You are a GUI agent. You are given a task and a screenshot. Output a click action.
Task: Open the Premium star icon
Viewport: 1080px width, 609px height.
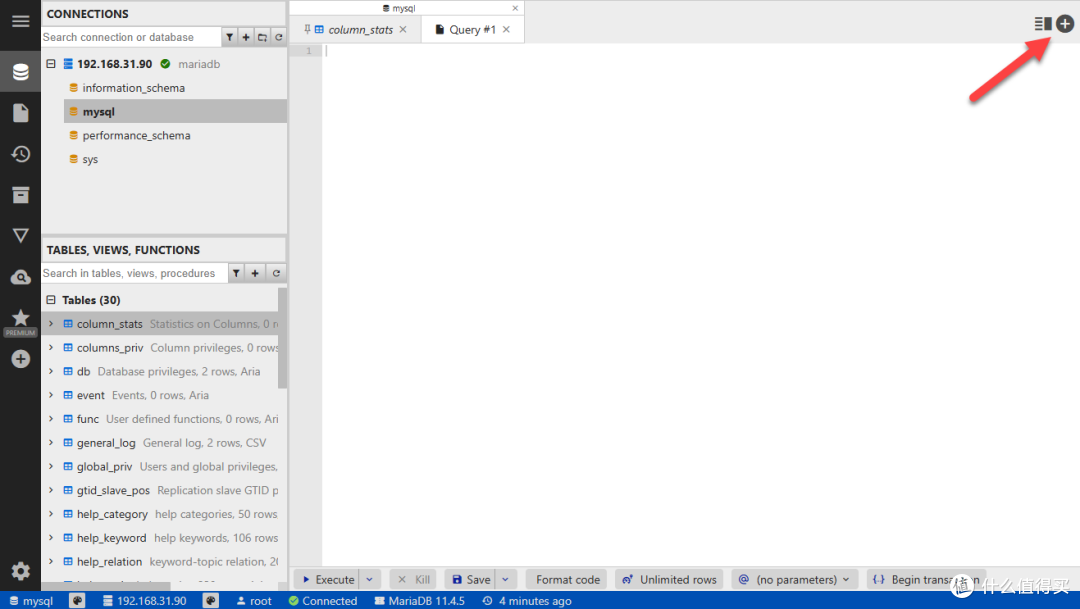pos(21,321)
